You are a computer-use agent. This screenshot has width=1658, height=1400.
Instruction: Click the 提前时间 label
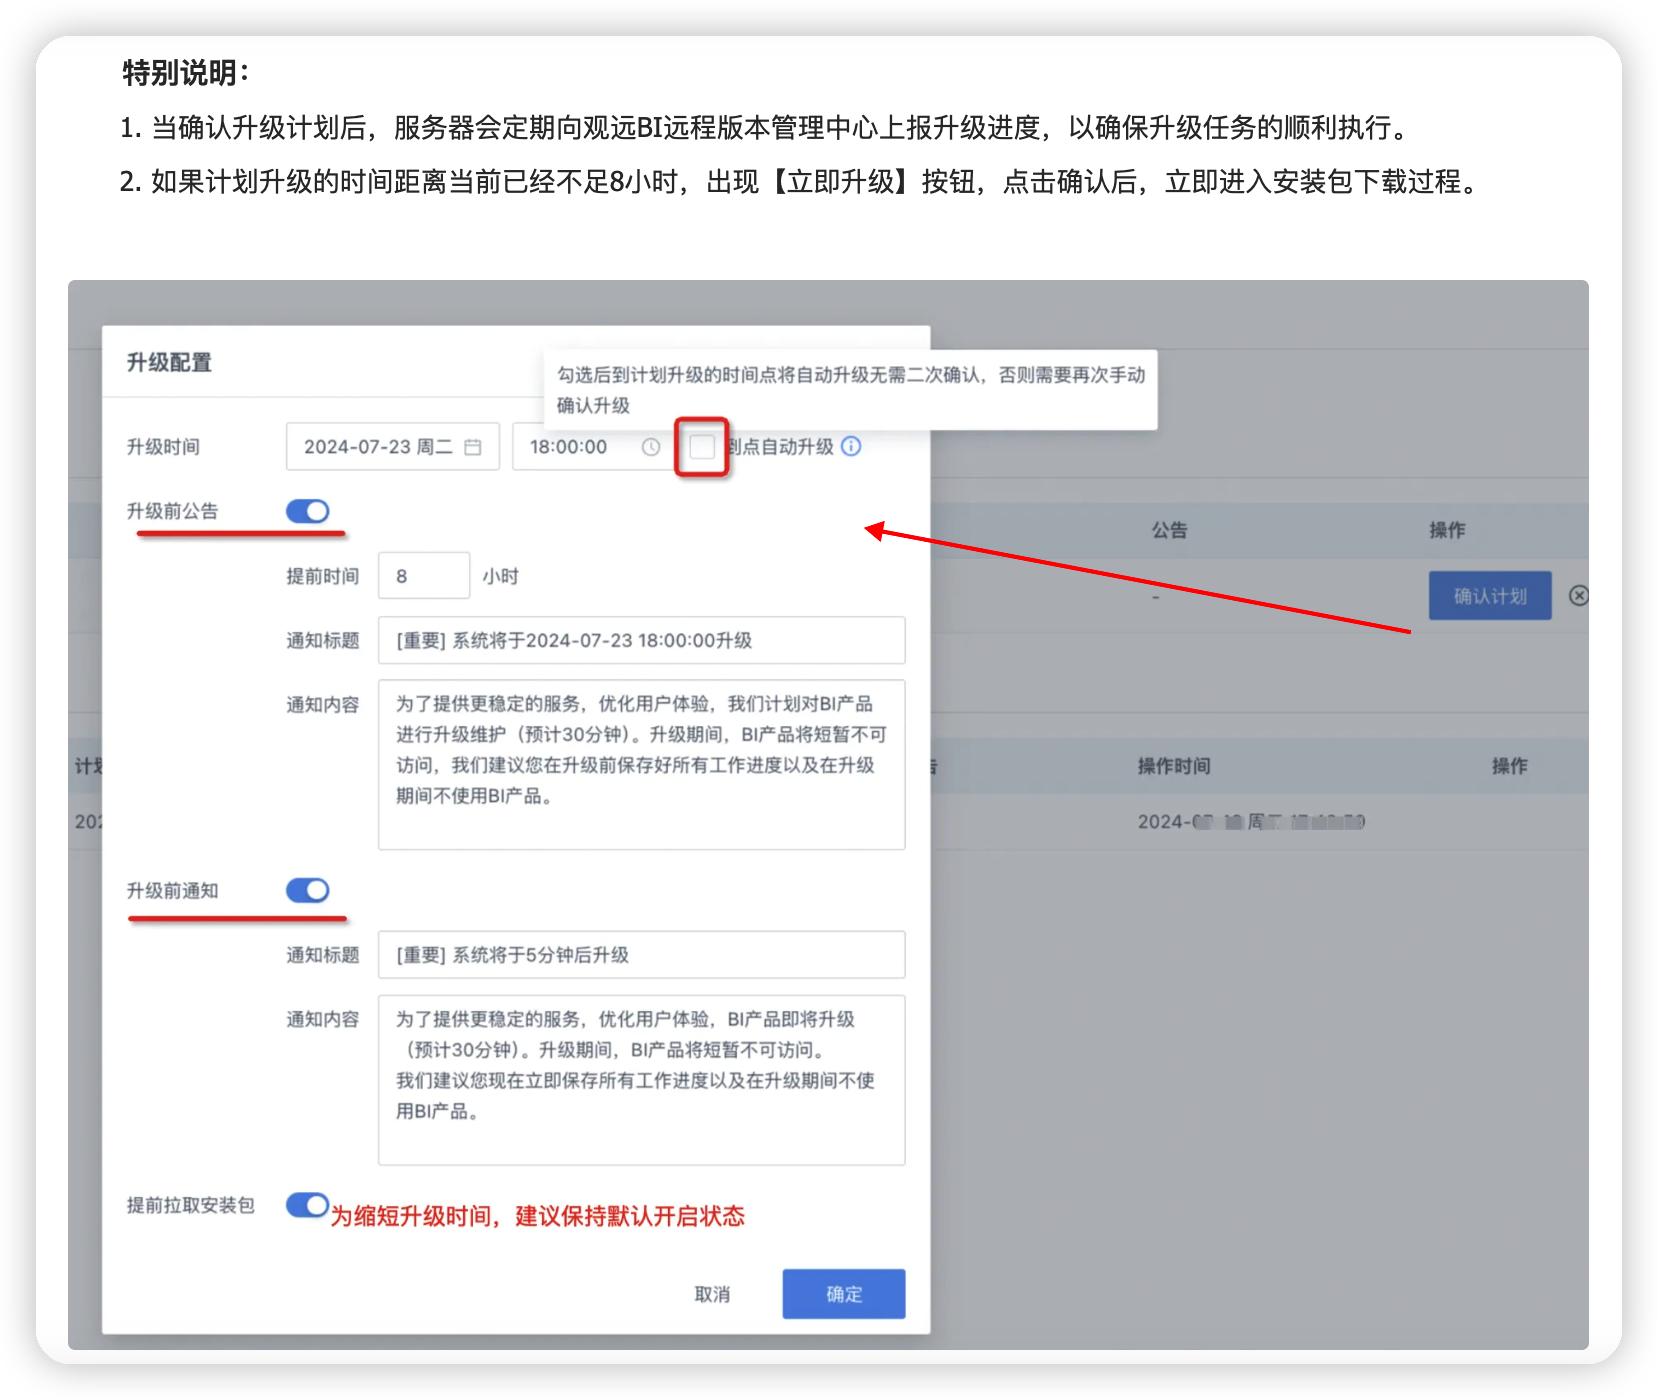click(322, 576)
